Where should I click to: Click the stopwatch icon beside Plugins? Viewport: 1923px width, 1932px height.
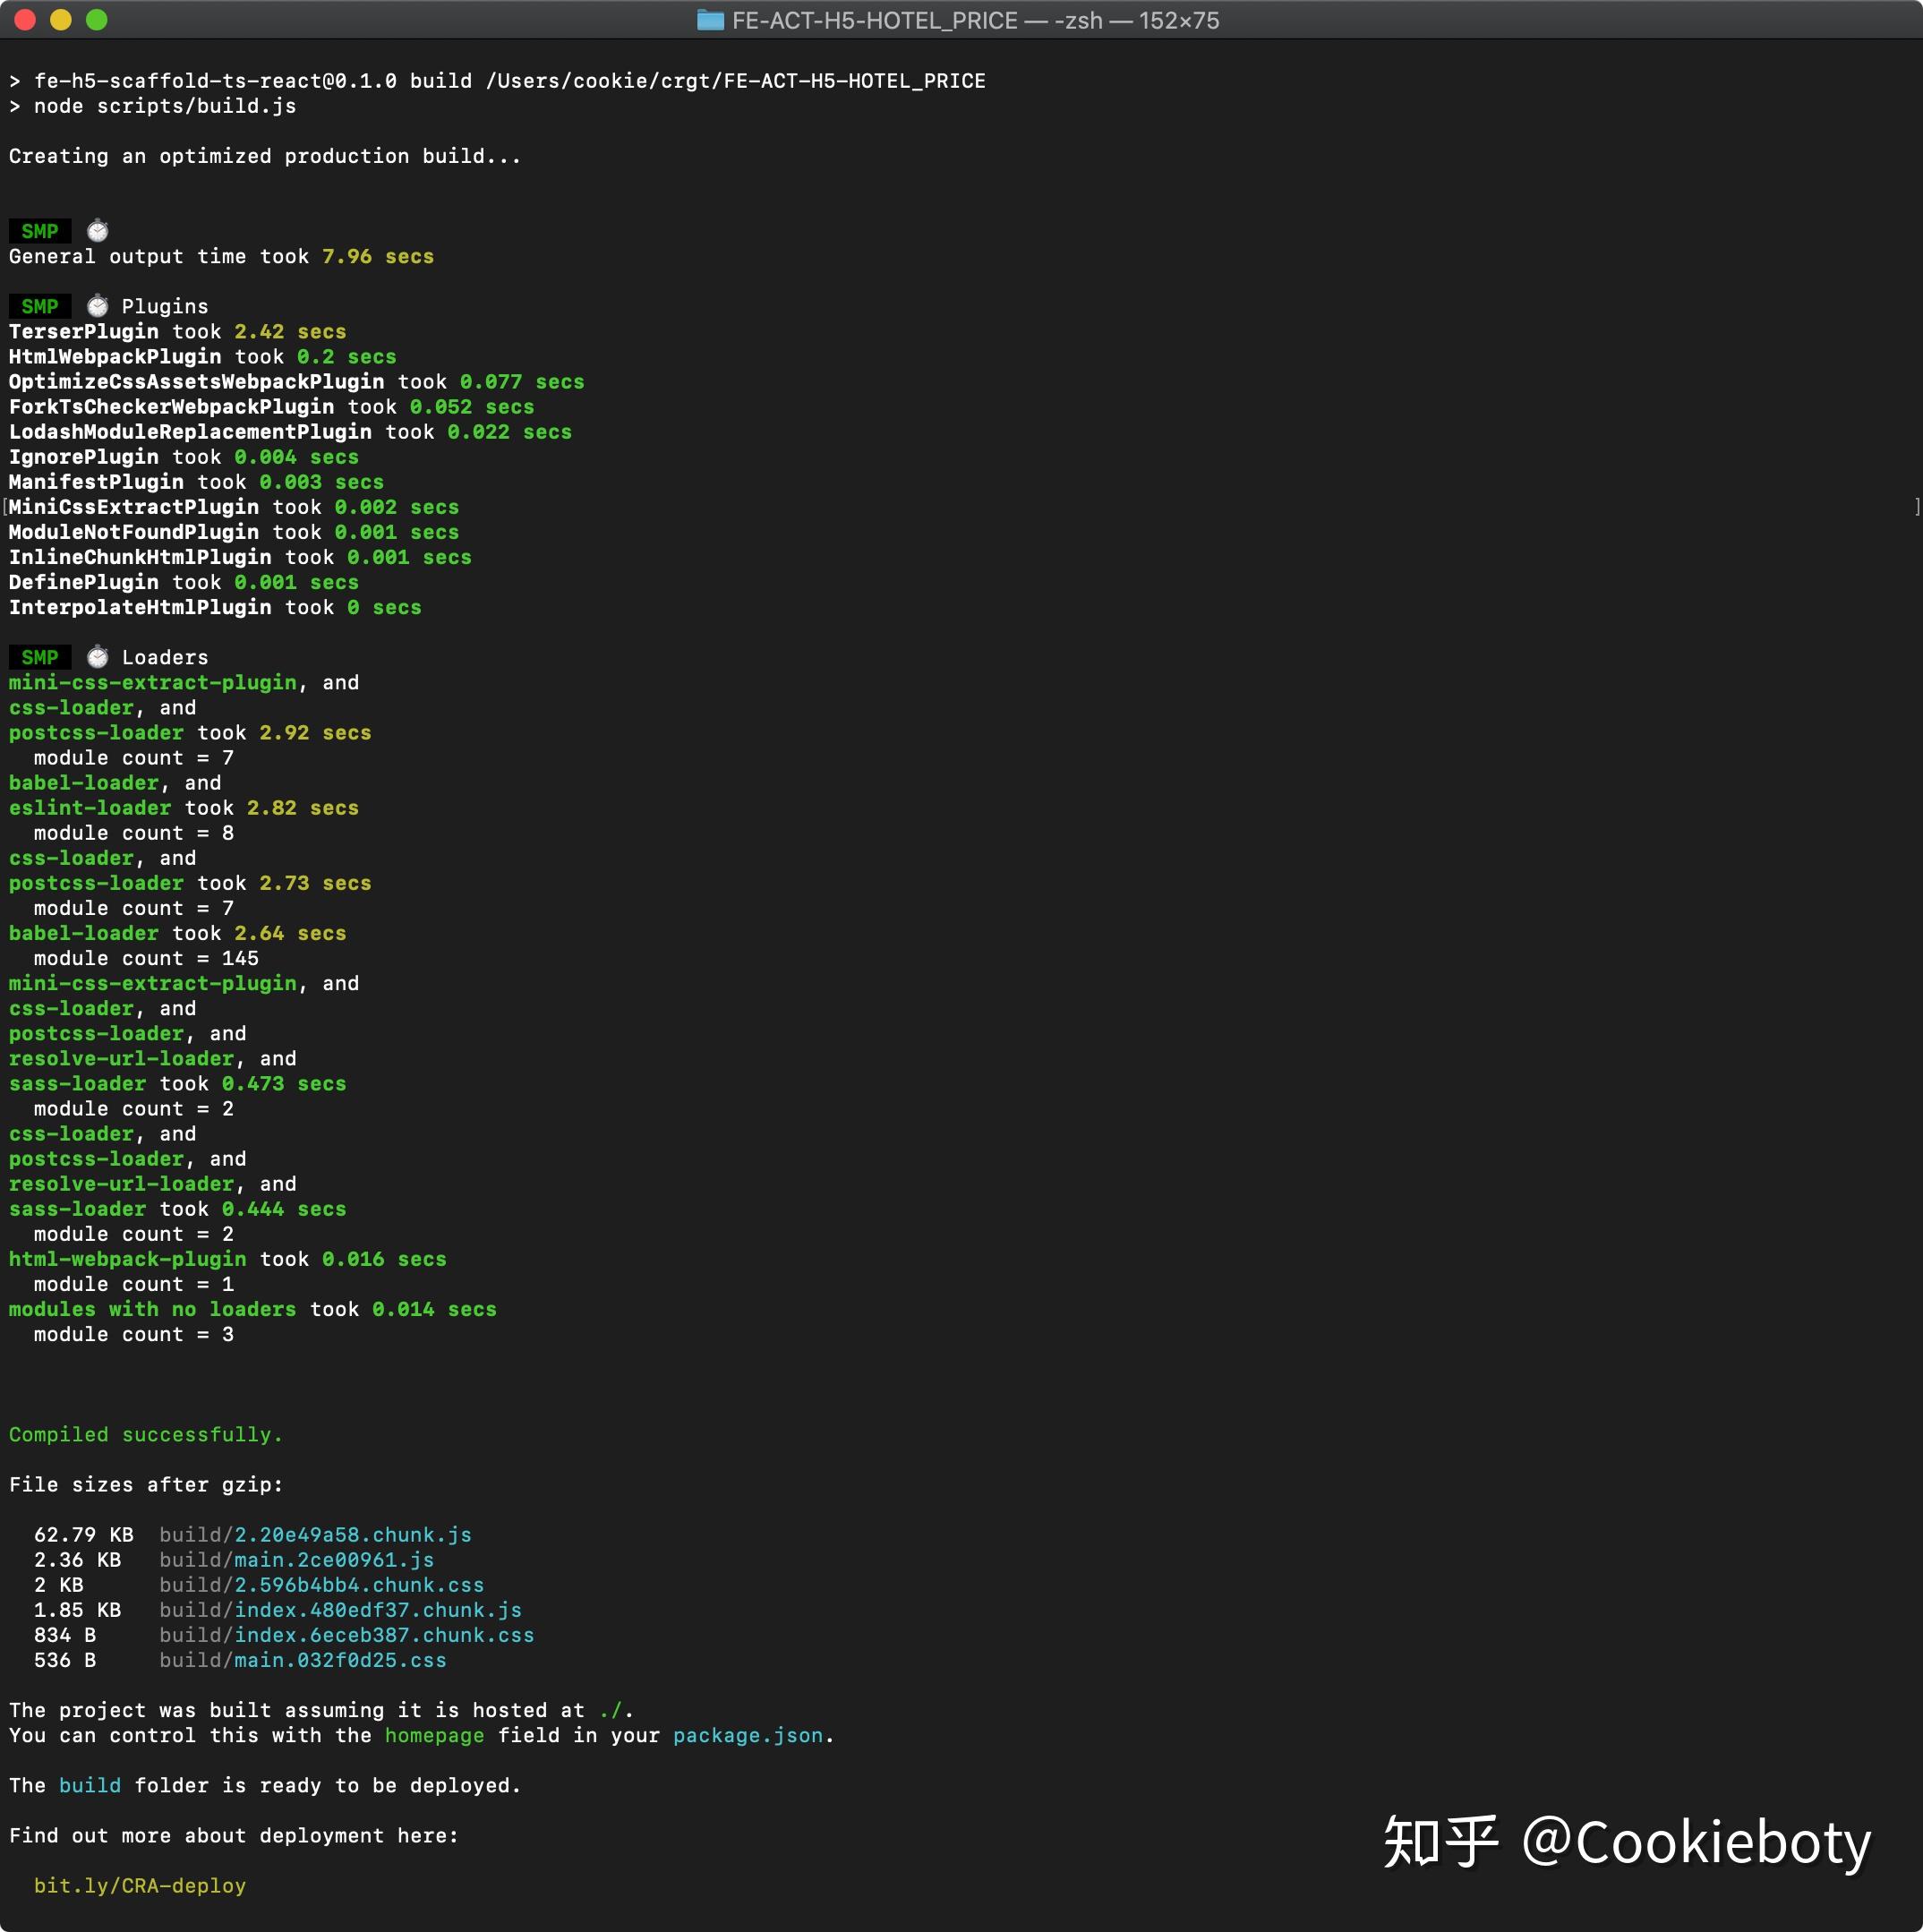[x=97, y=306]
